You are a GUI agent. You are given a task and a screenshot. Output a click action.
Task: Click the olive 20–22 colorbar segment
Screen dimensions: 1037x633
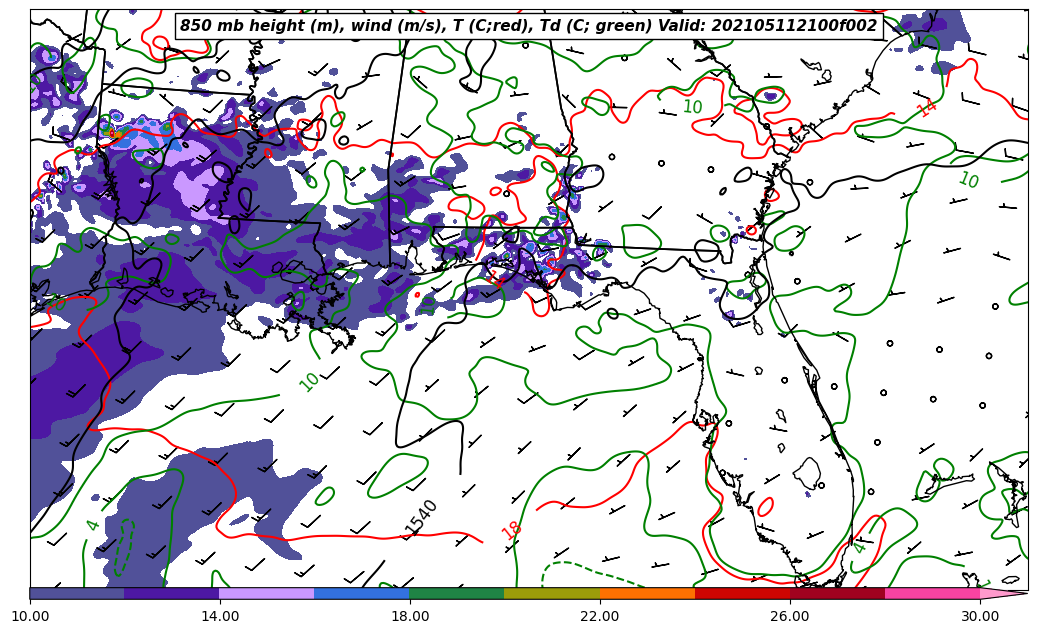(552, 593)
